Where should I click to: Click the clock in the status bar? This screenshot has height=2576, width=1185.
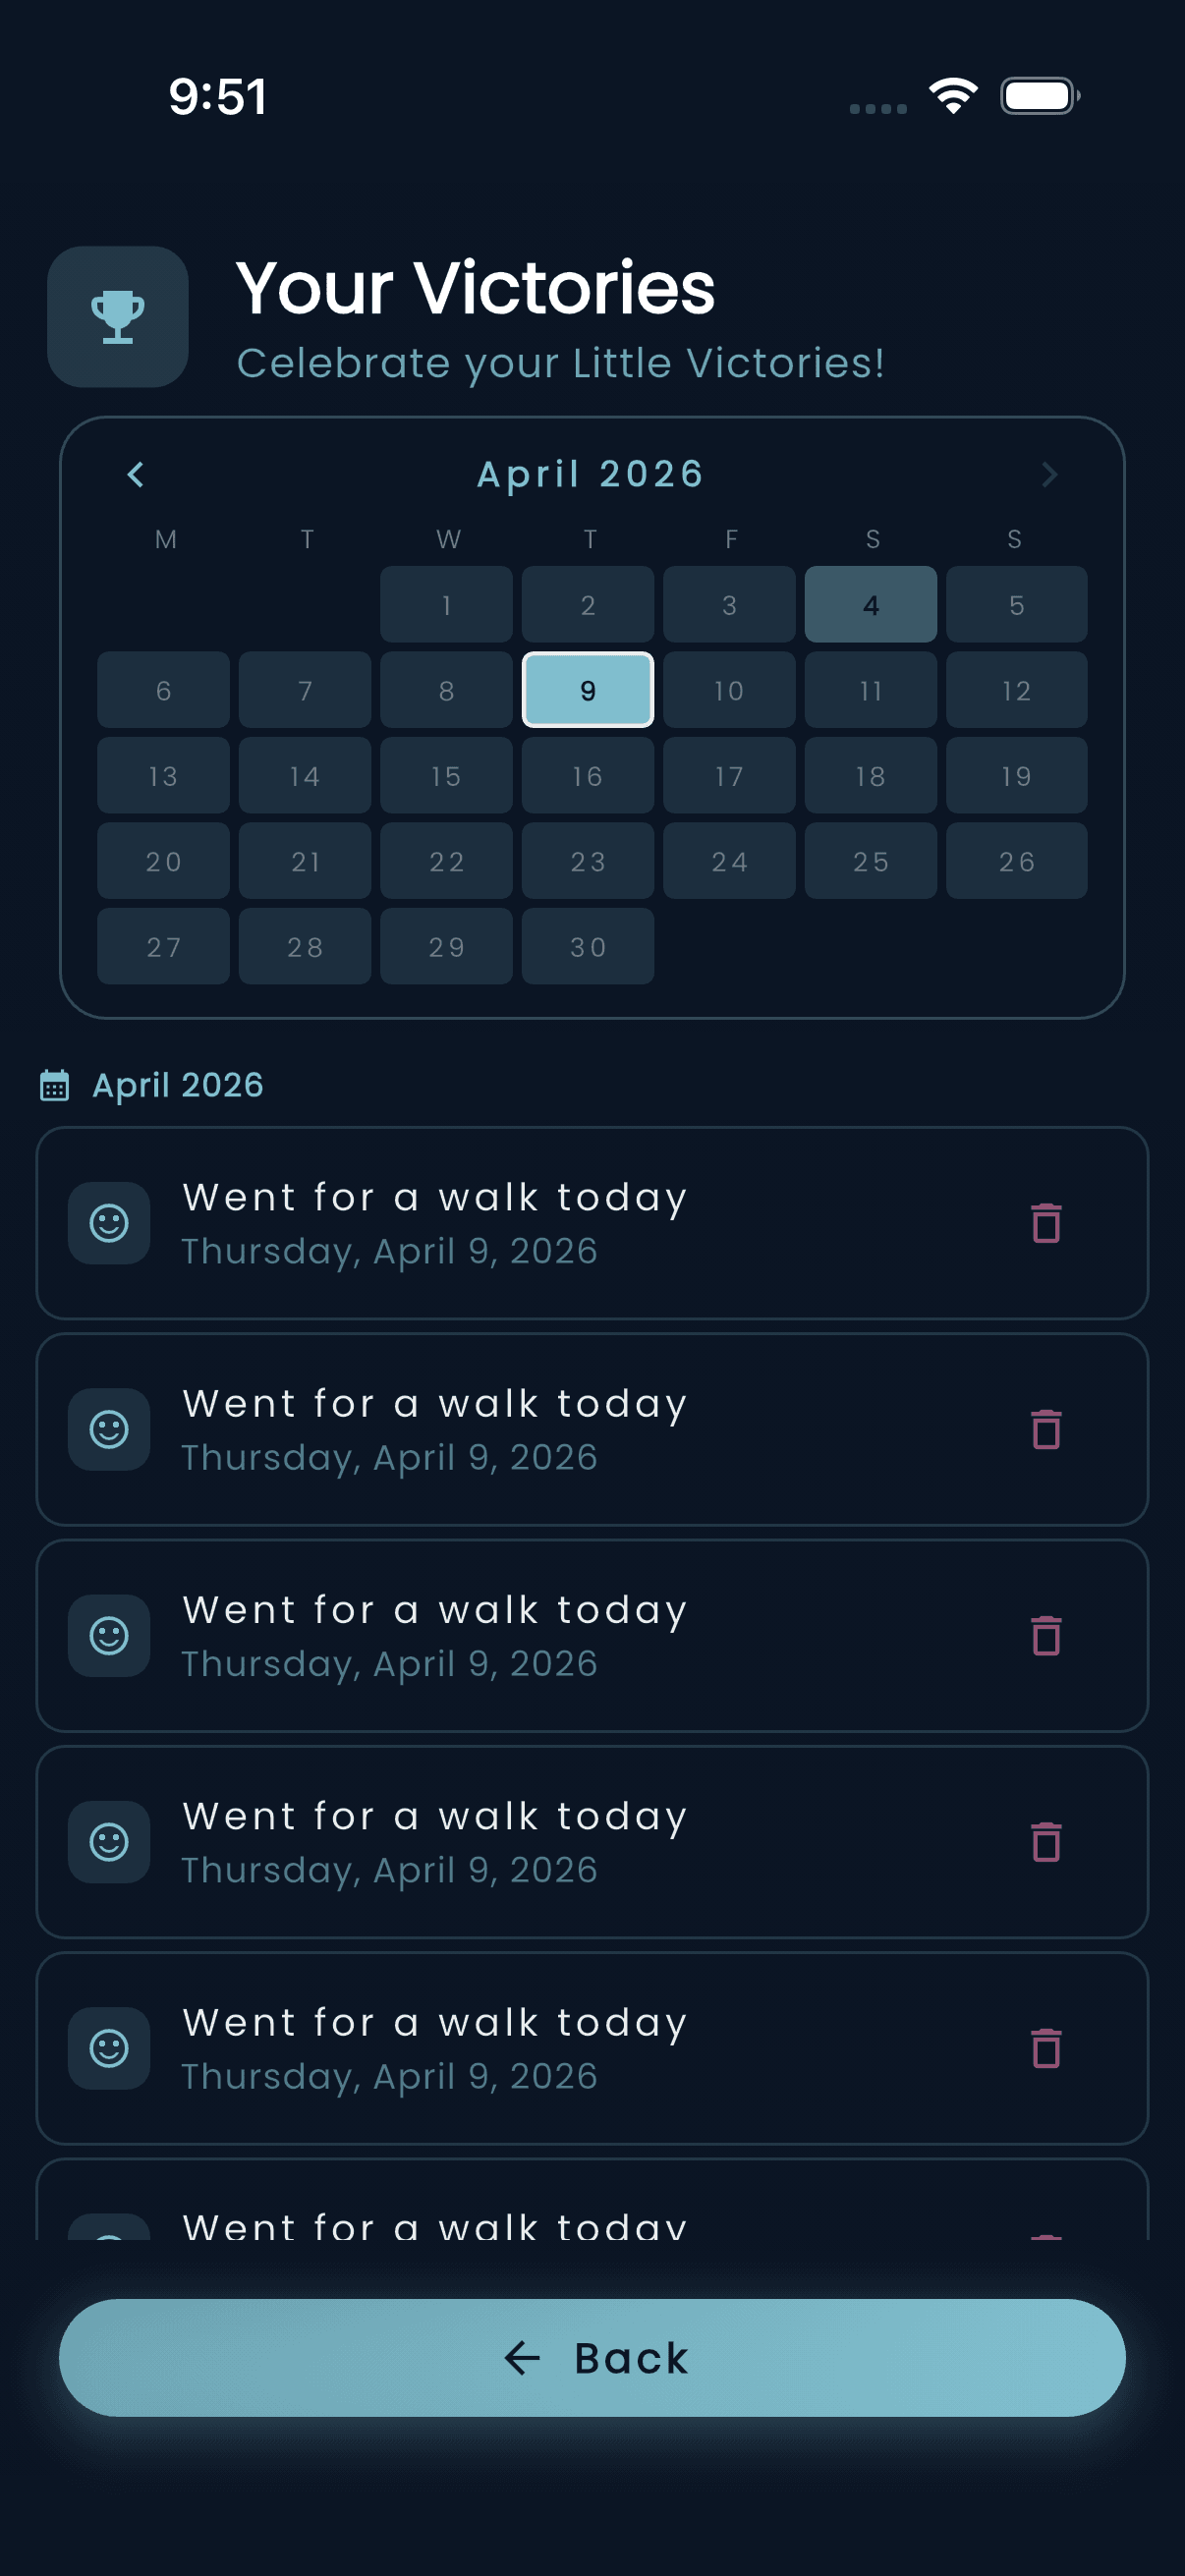point(219,96)
